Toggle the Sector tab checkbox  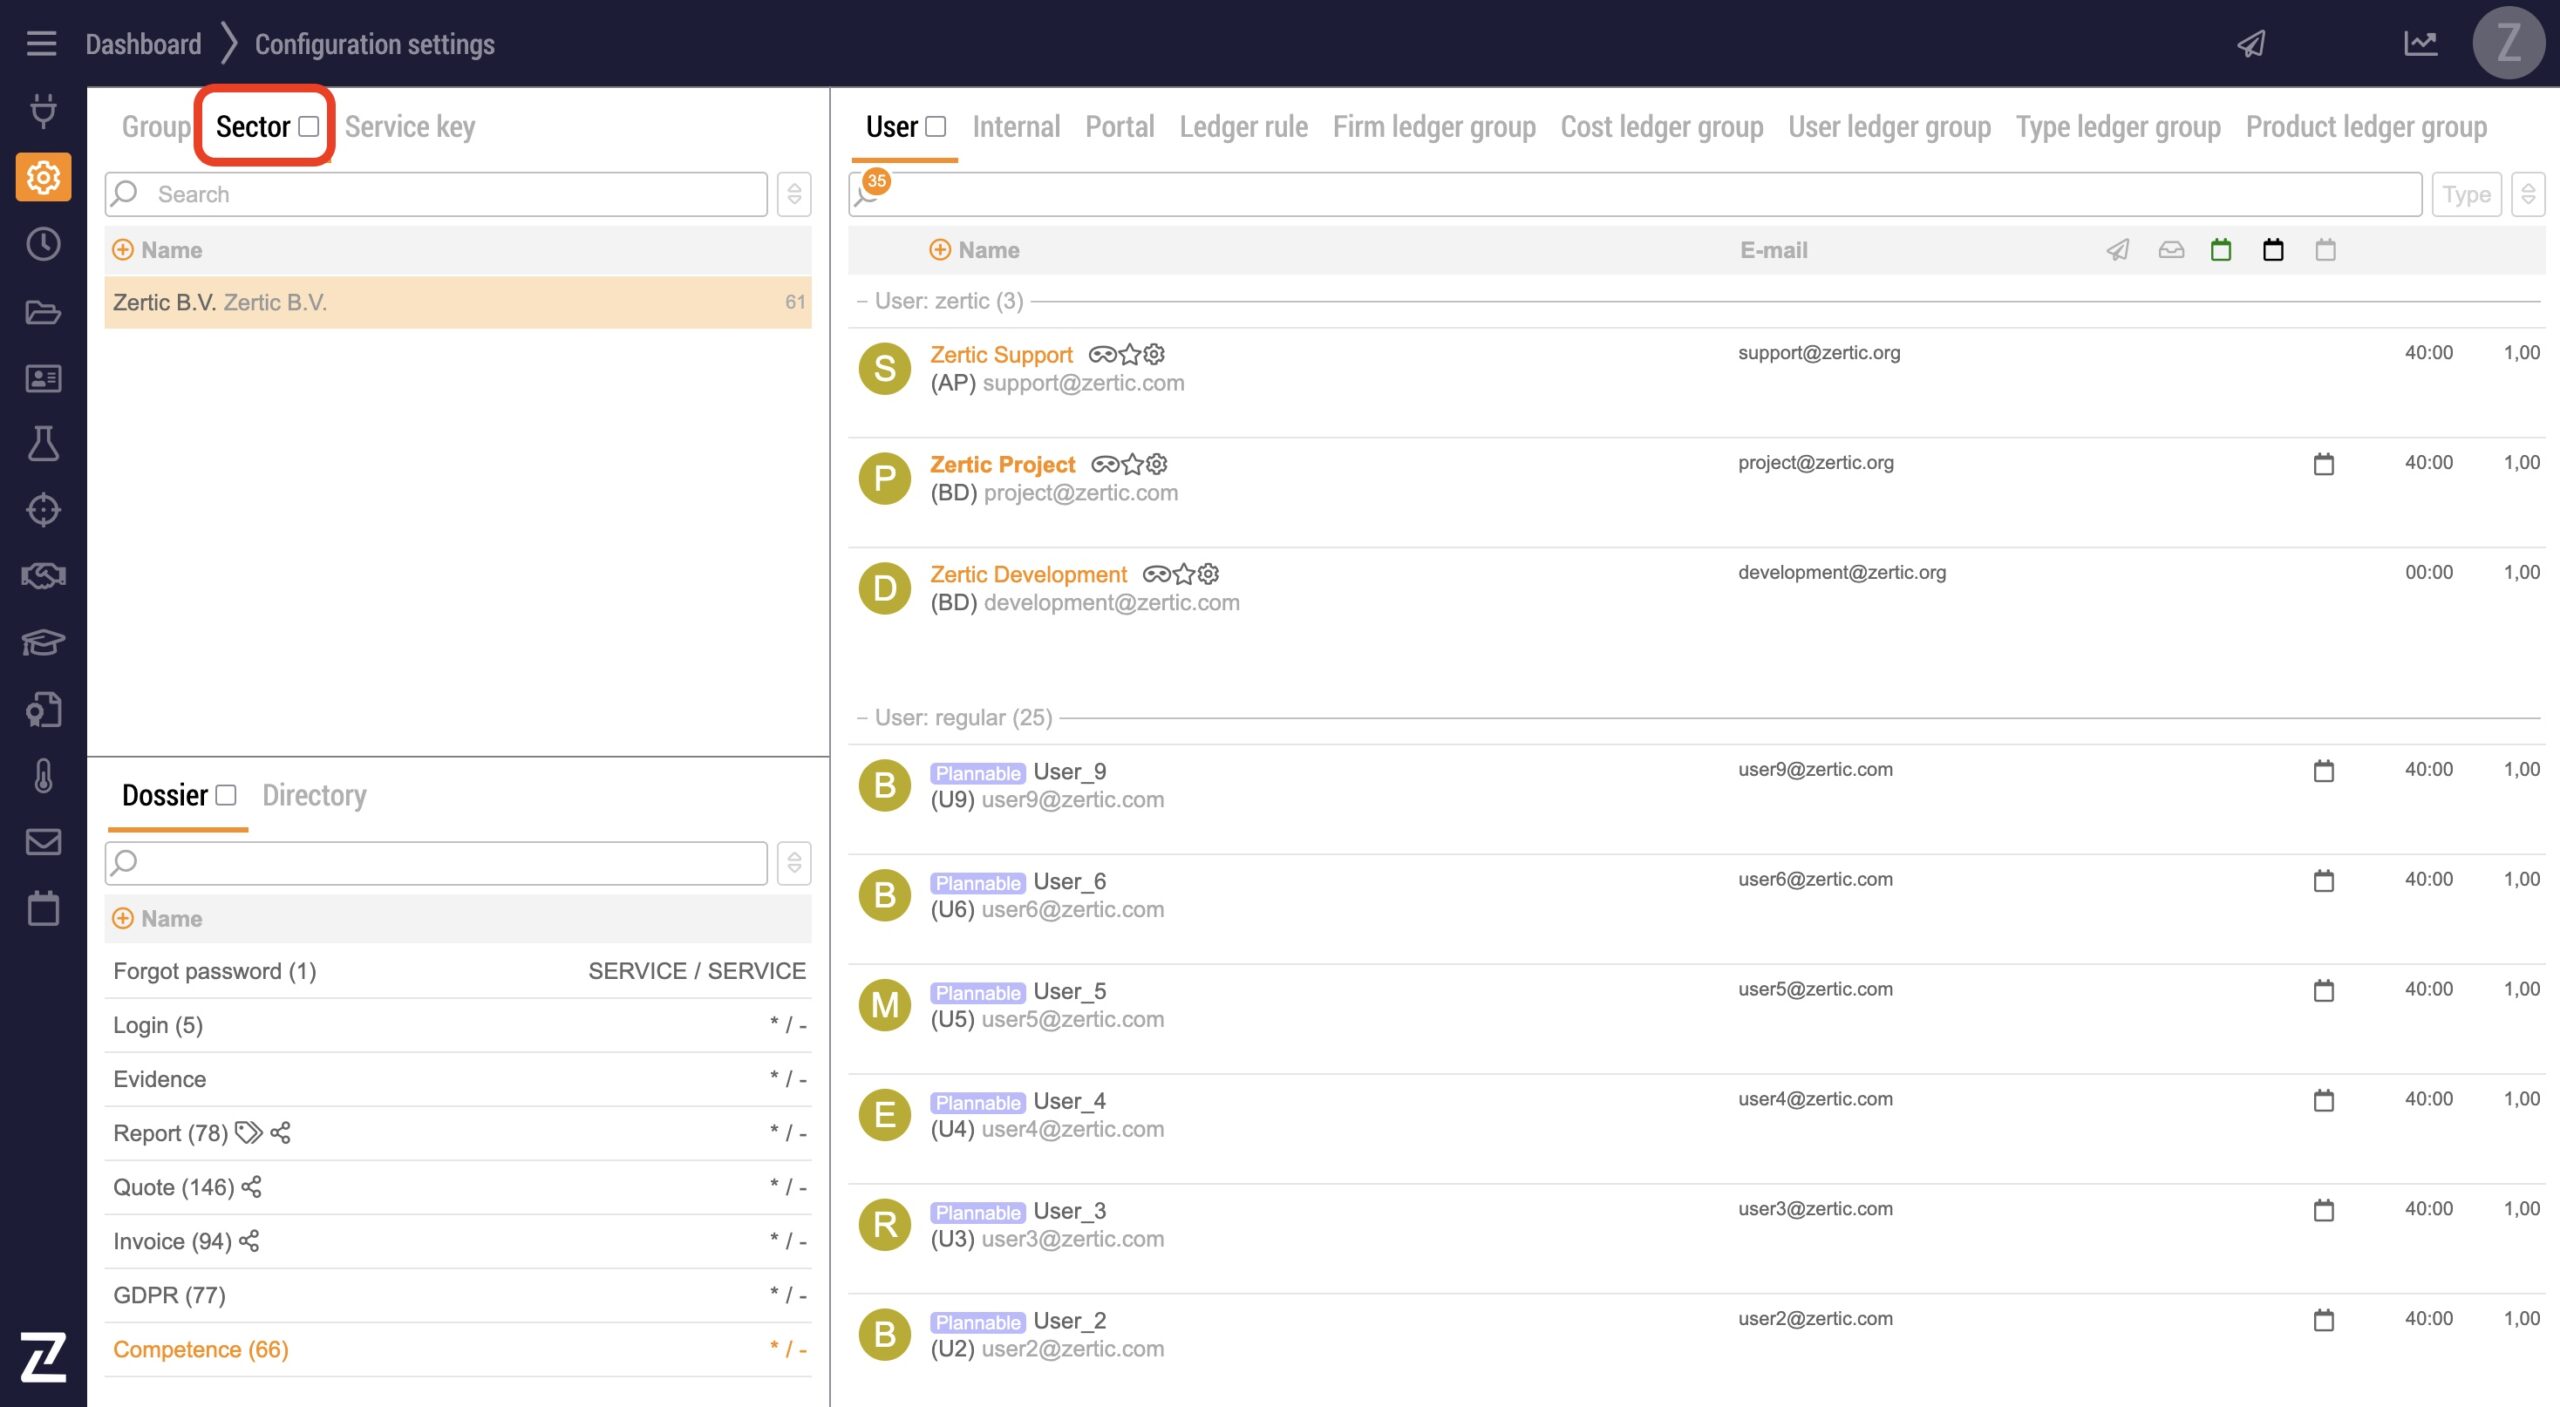309,127
